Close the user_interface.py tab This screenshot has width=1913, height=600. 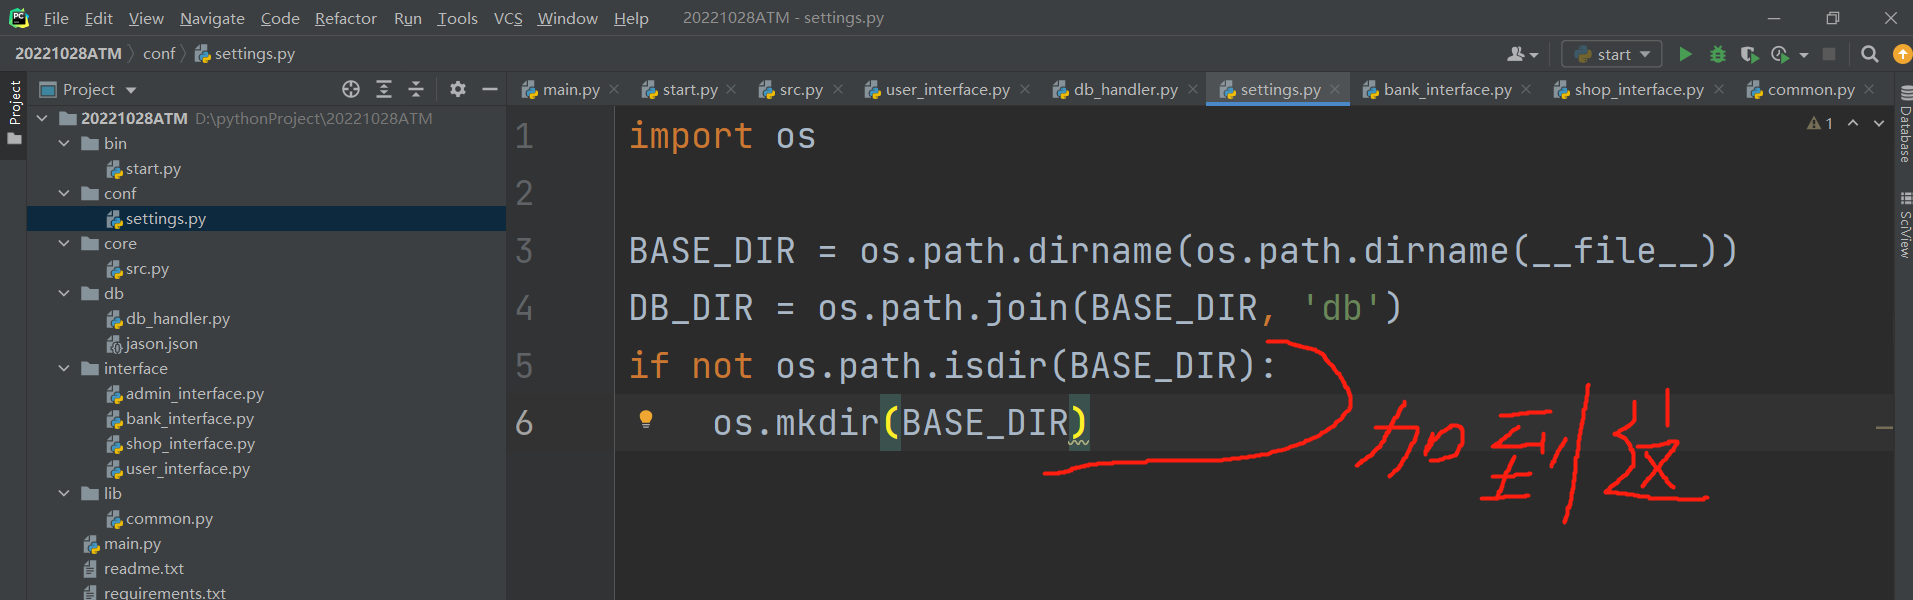click(1025, 89)
